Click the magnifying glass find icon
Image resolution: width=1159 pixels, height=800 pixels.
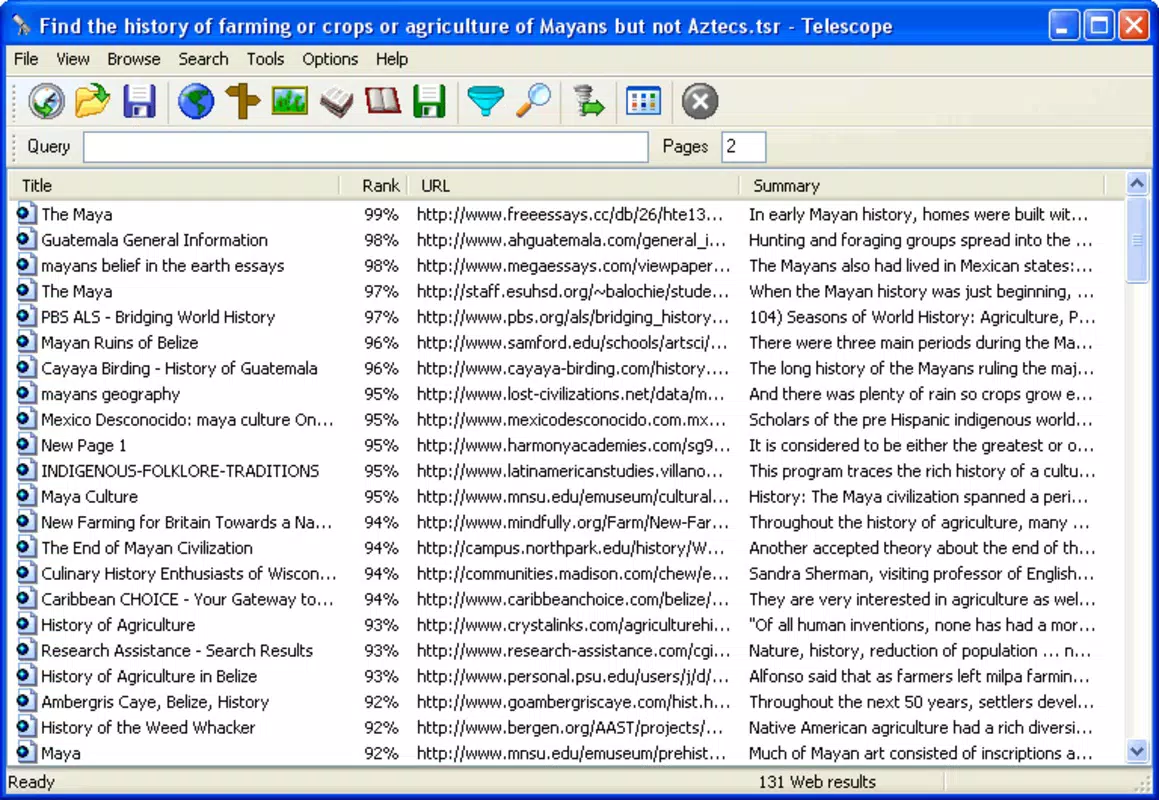click(533, 101)
